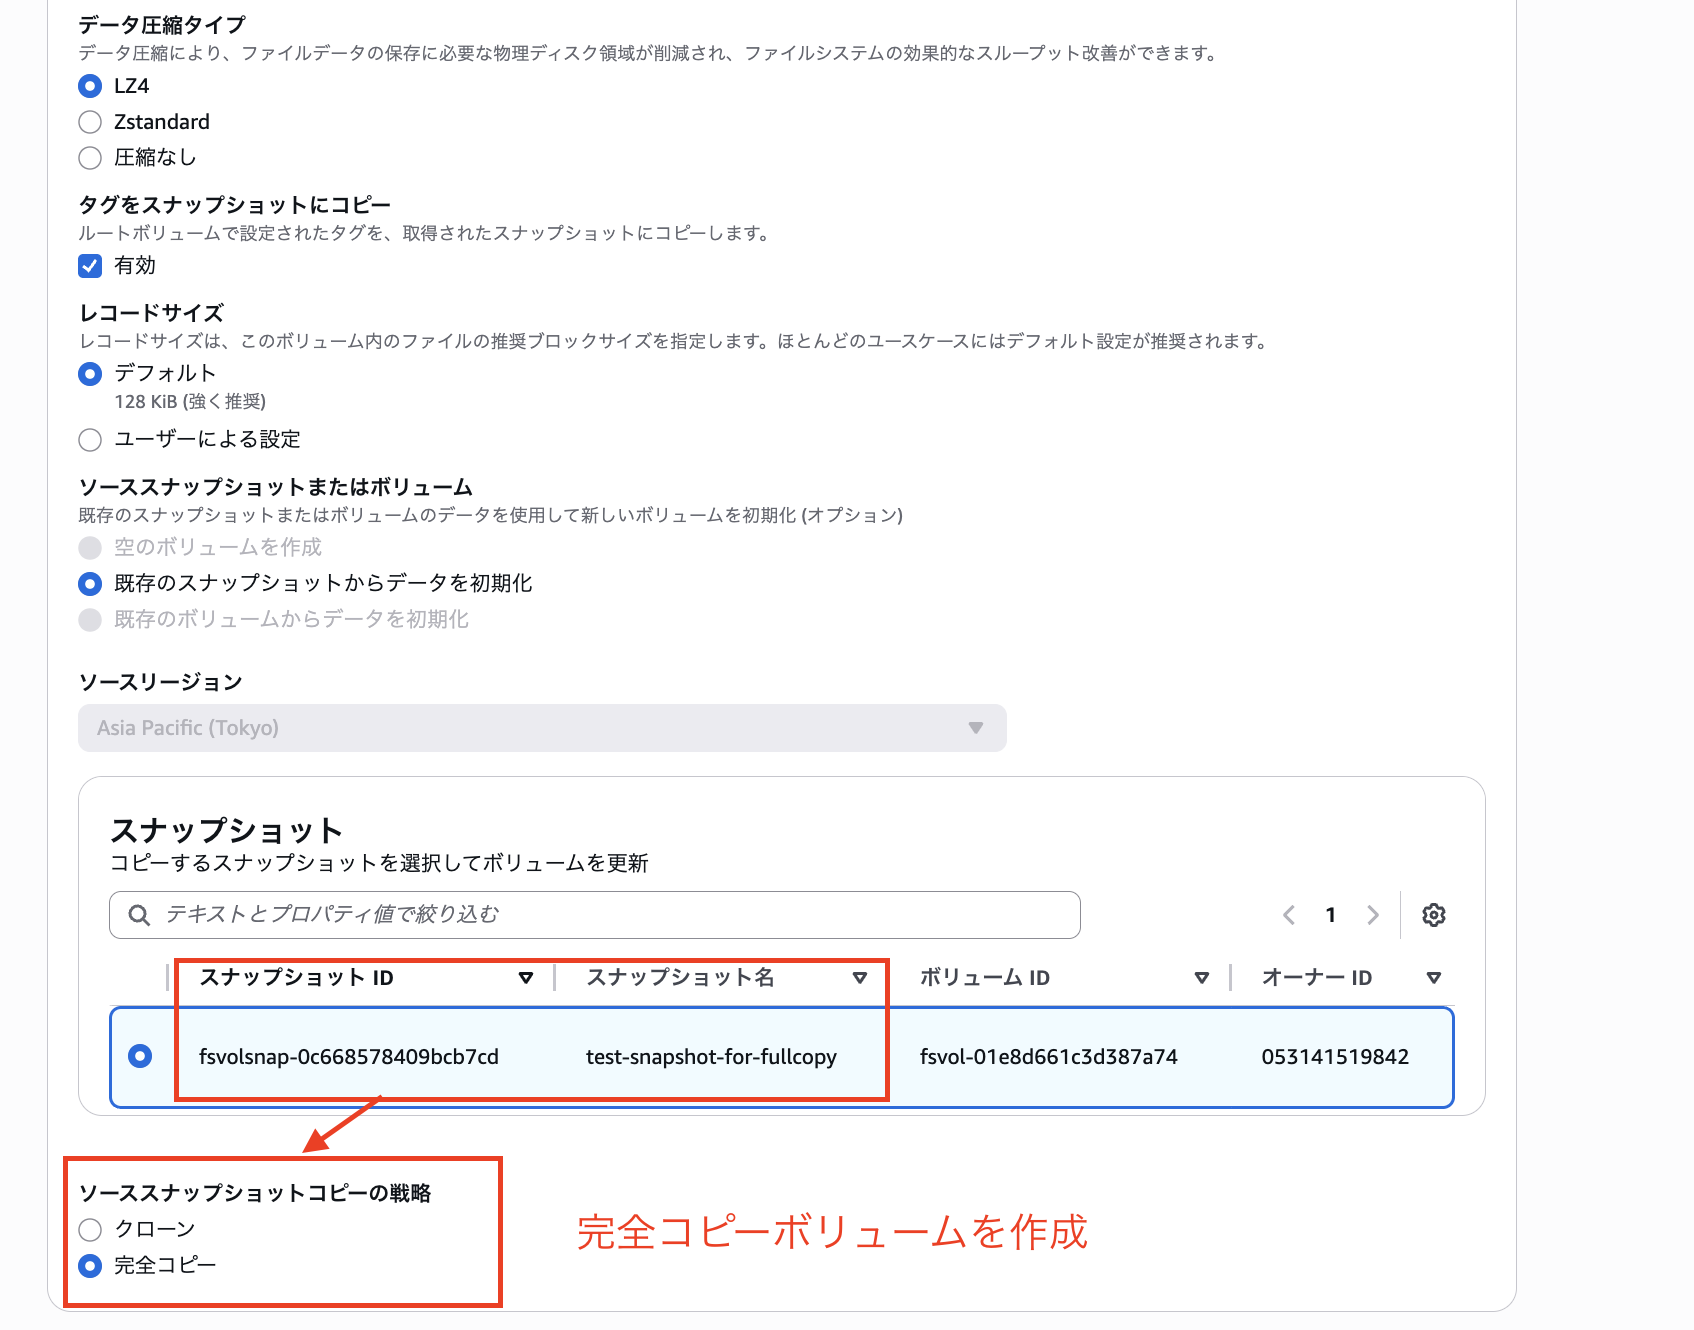Screen dimensions: 1694x1330
Task: Select the fsvolsnap-0c668578409bcb7cd snapshot radio button
Action: [140, 1056]
